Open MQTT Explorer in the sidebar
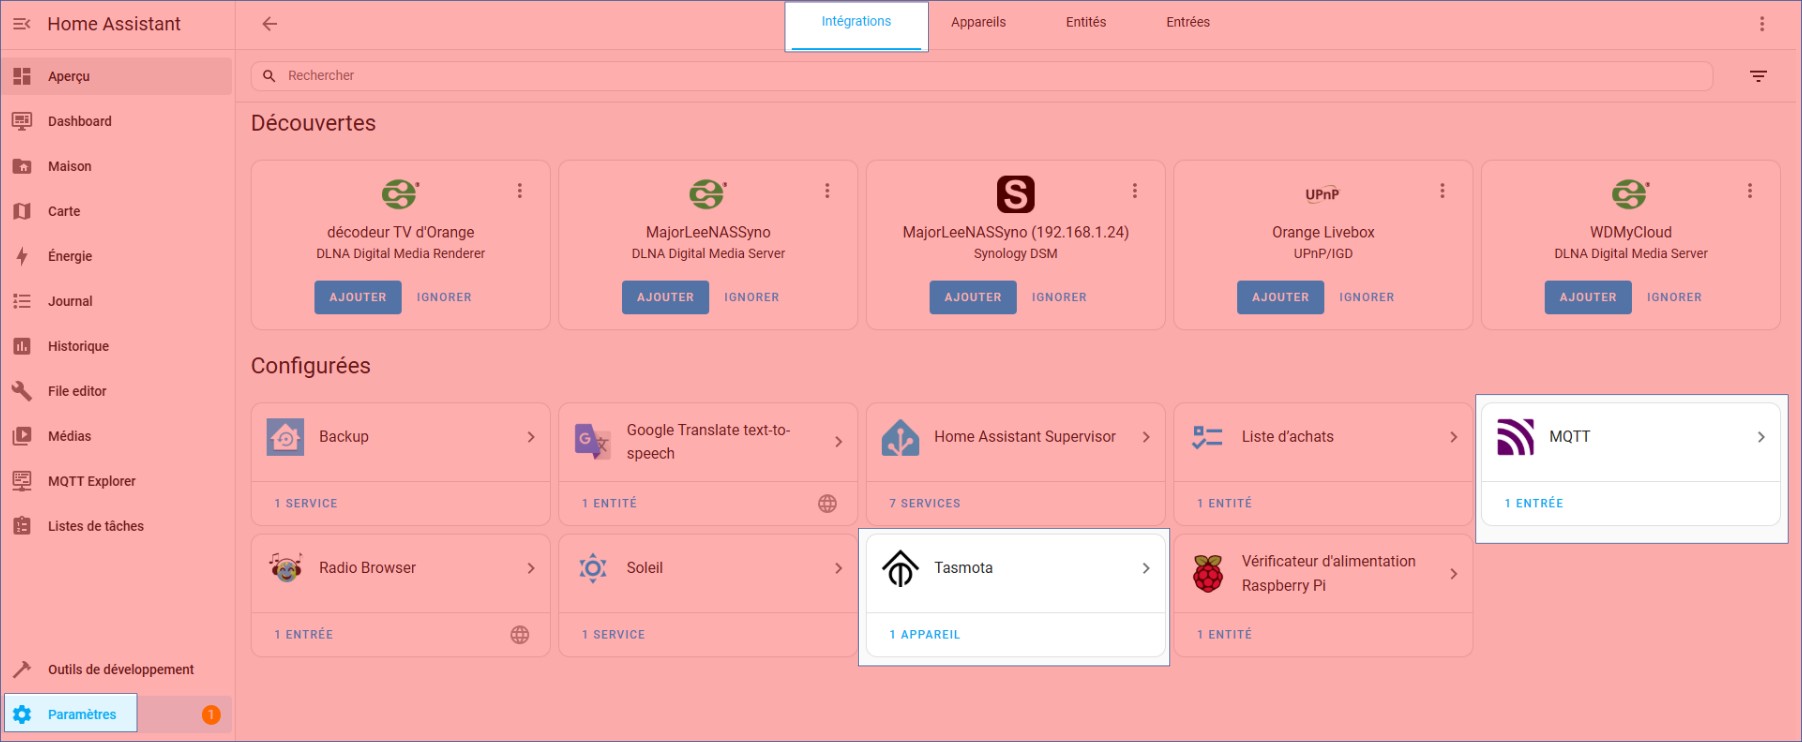Image resolution: width=1802 pixels, height=742 pixels. coord(118,481)
